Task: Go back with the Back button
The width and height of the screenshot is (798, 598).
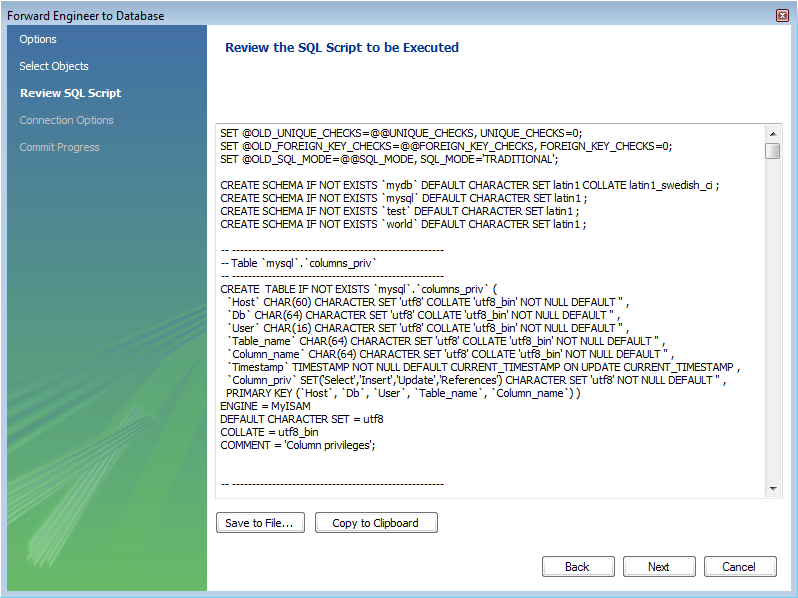Action: coord(577,567)
